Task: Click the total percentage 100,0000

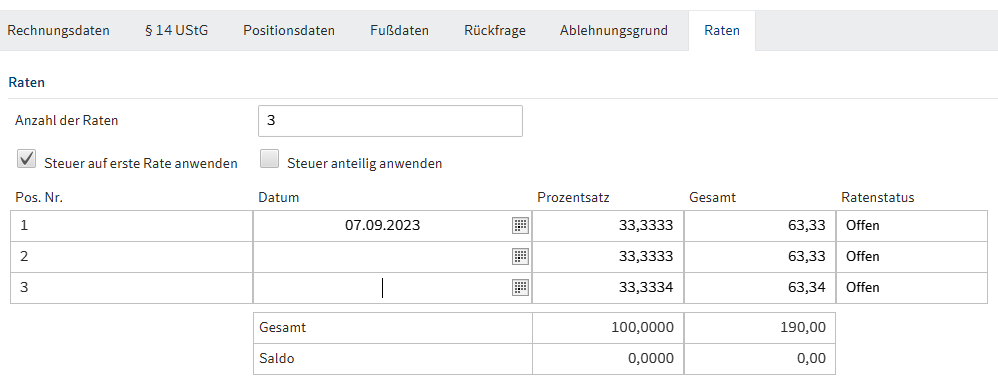Action: click(x=608, y=328)
